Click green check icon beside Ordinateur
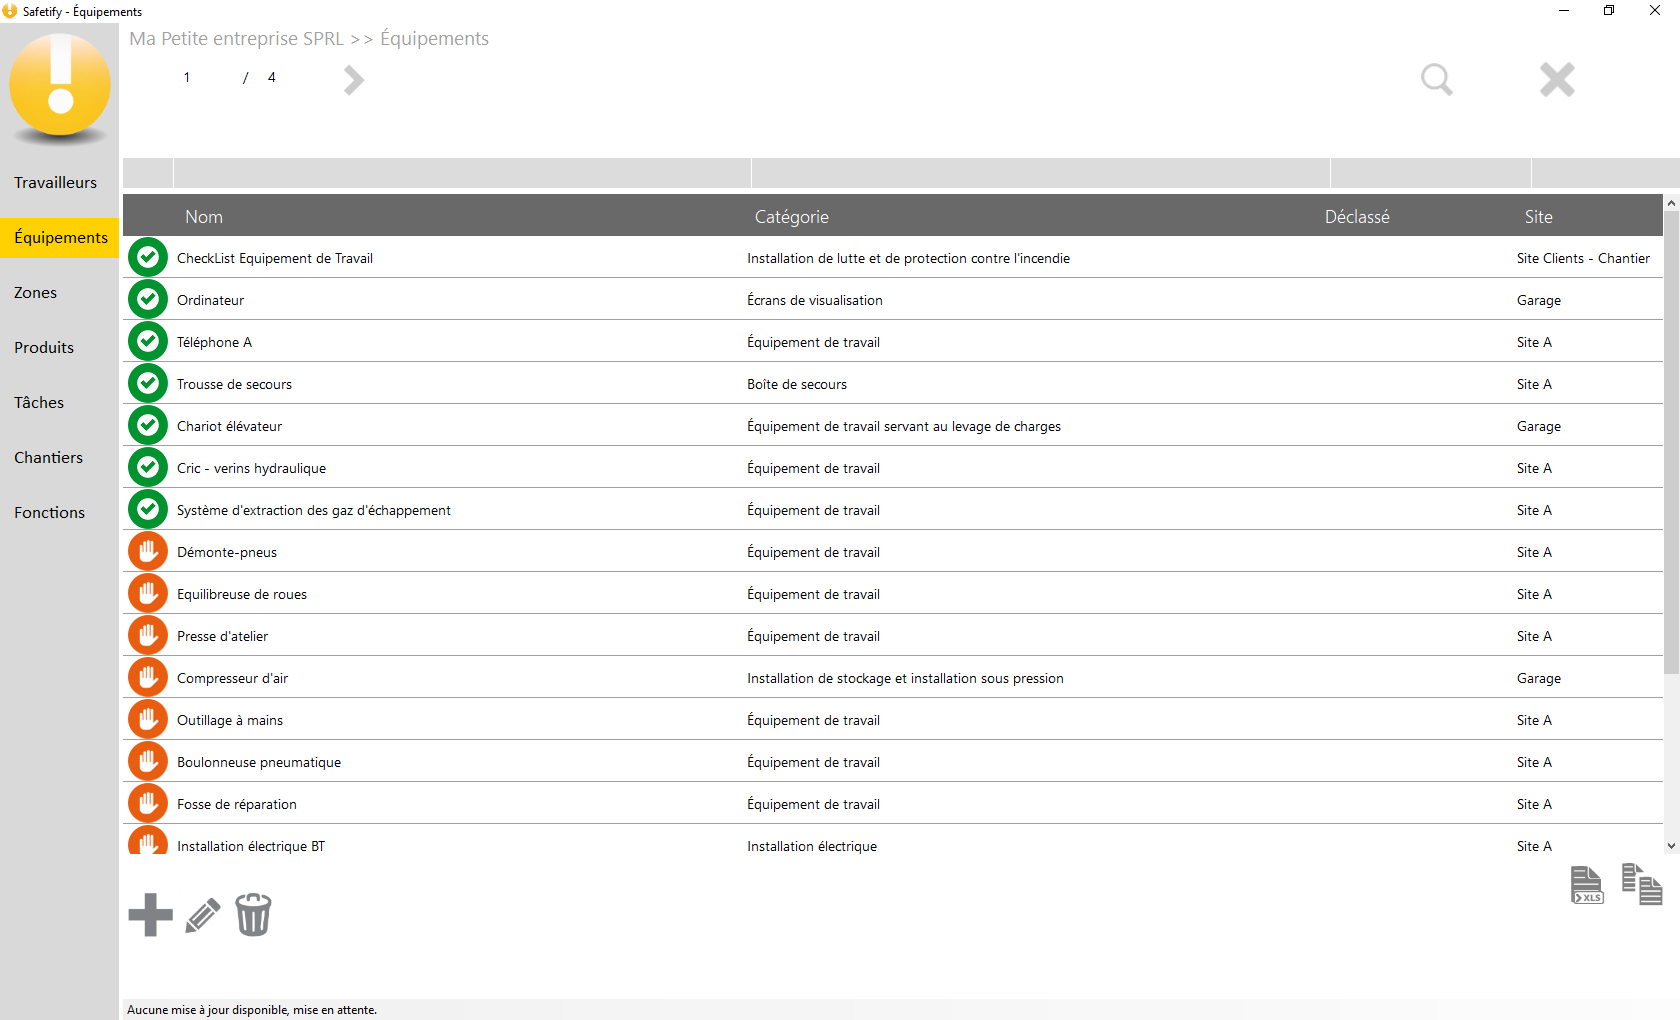This screenshot has height=1020, width=1680. [148, 300]
